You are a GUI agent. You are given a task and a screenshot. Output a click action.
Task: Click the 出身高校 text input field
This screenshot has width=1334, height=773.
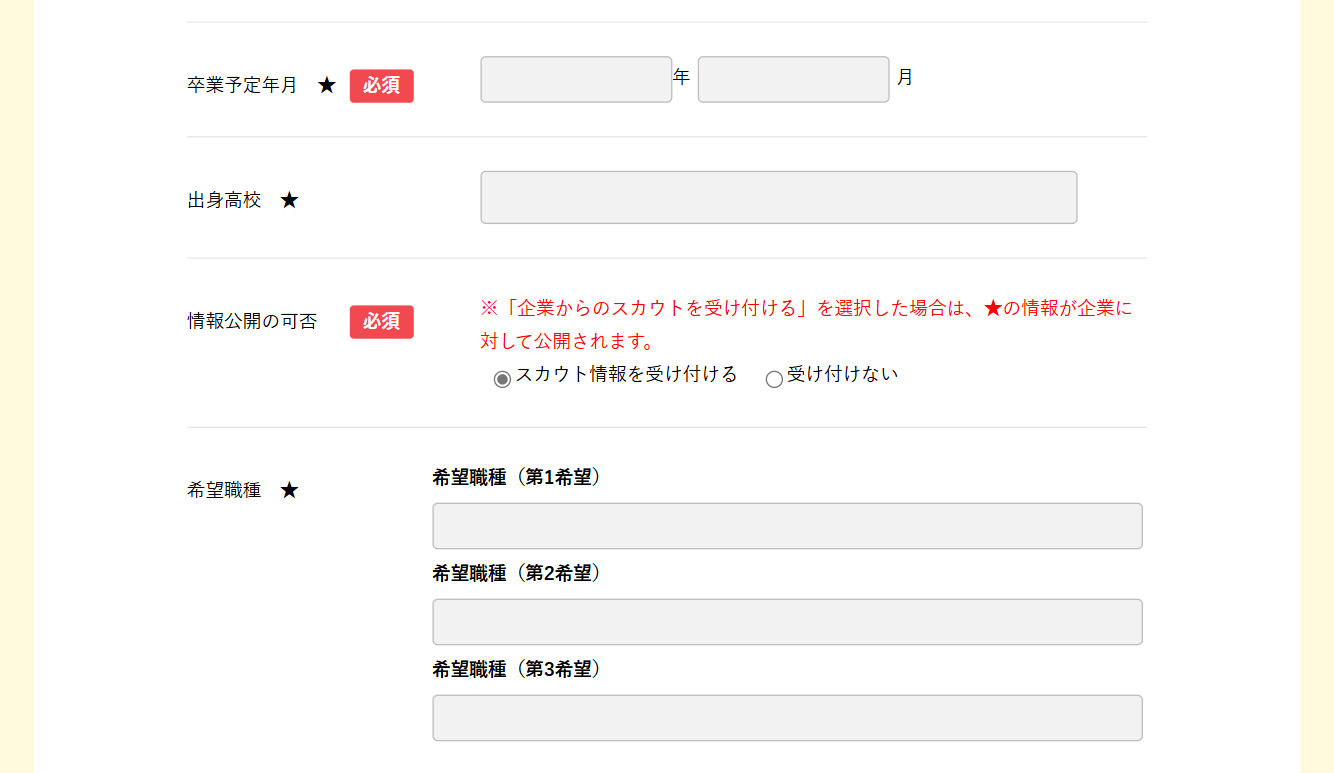tap(779, 197)
